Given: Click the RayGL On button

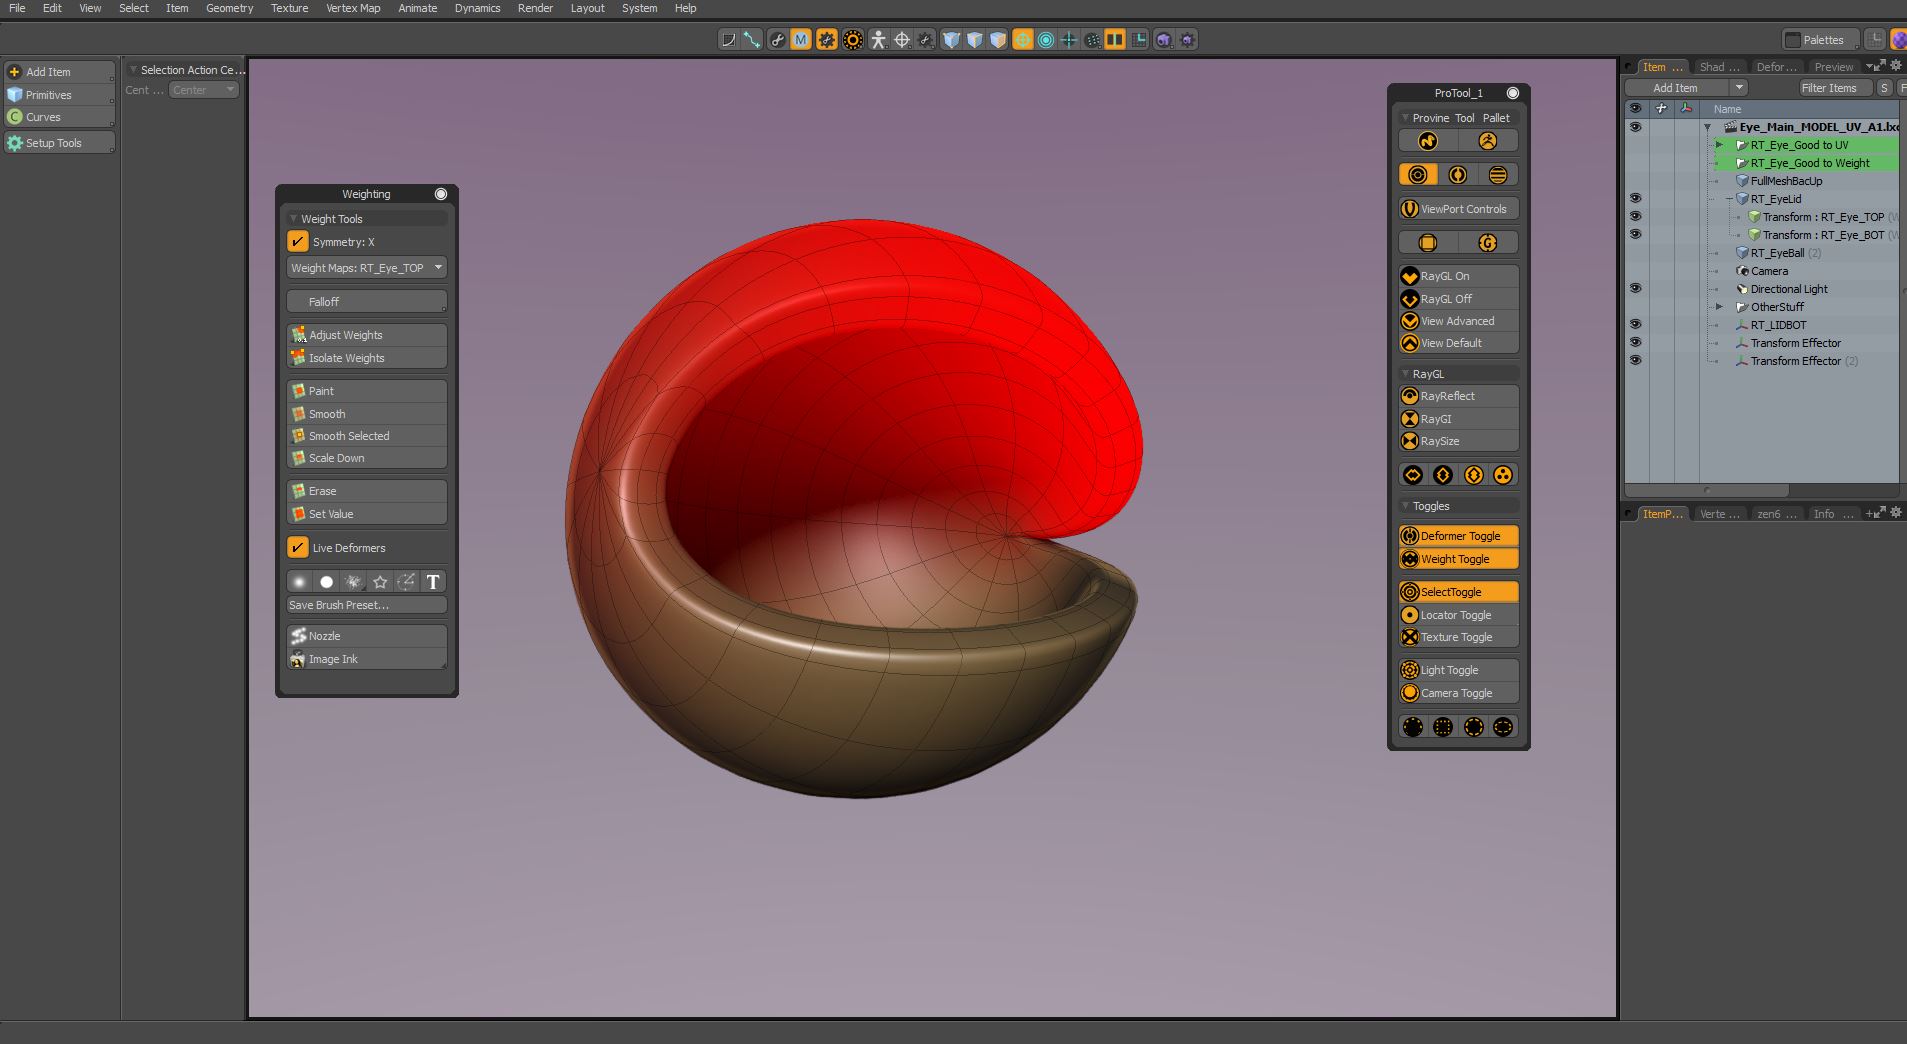Looking at the screenshot, I should (1458, 276).
